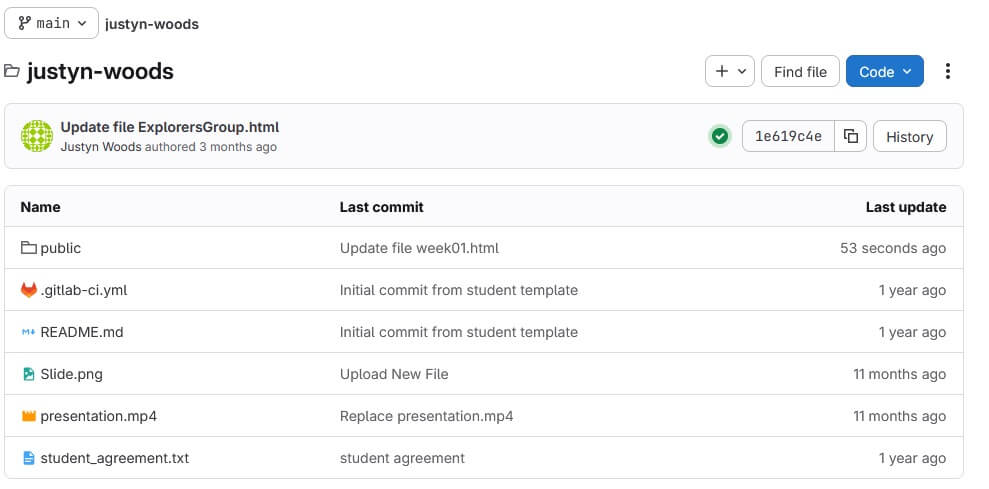
Task: Copy the commit SHA with clipboard icon
Action: coord(851,136)
